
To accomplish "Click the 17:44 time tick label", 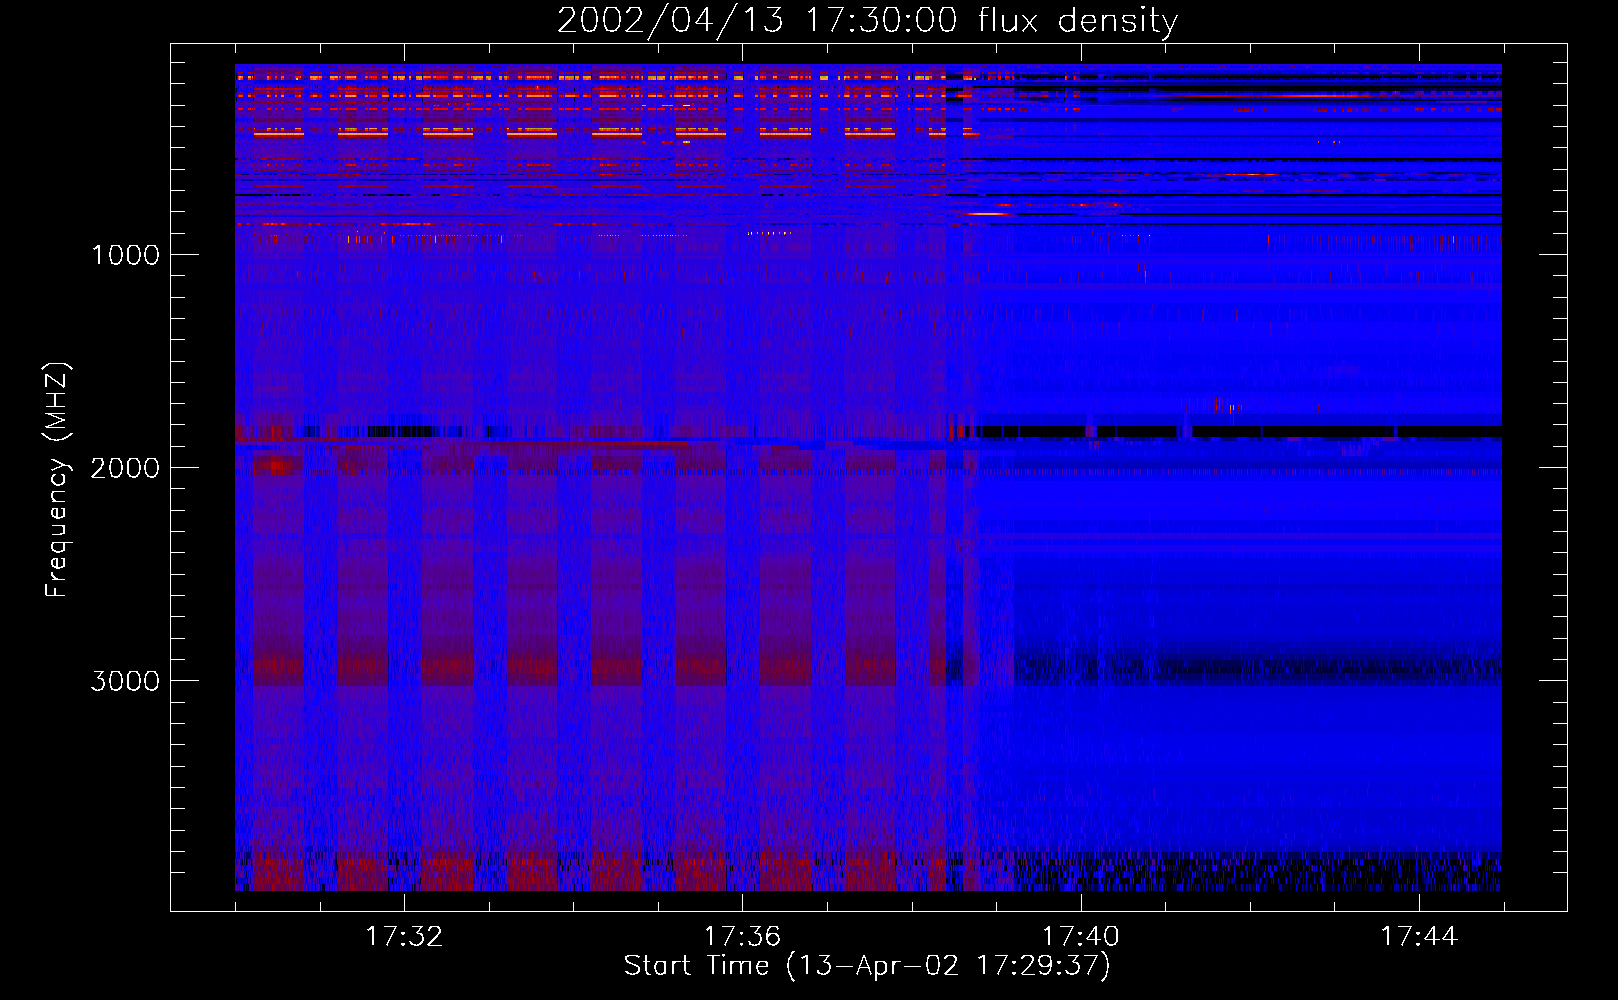I will (x=1419, y=937).
